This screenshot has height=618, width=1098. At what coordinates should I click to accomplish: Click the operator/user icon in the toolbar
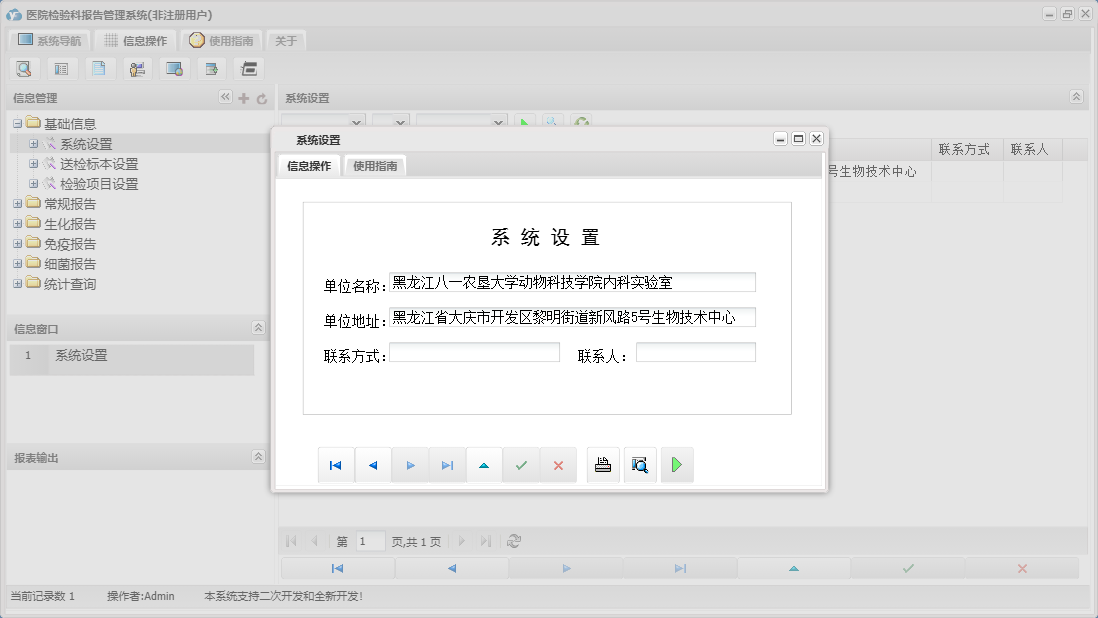coord(137,68)
